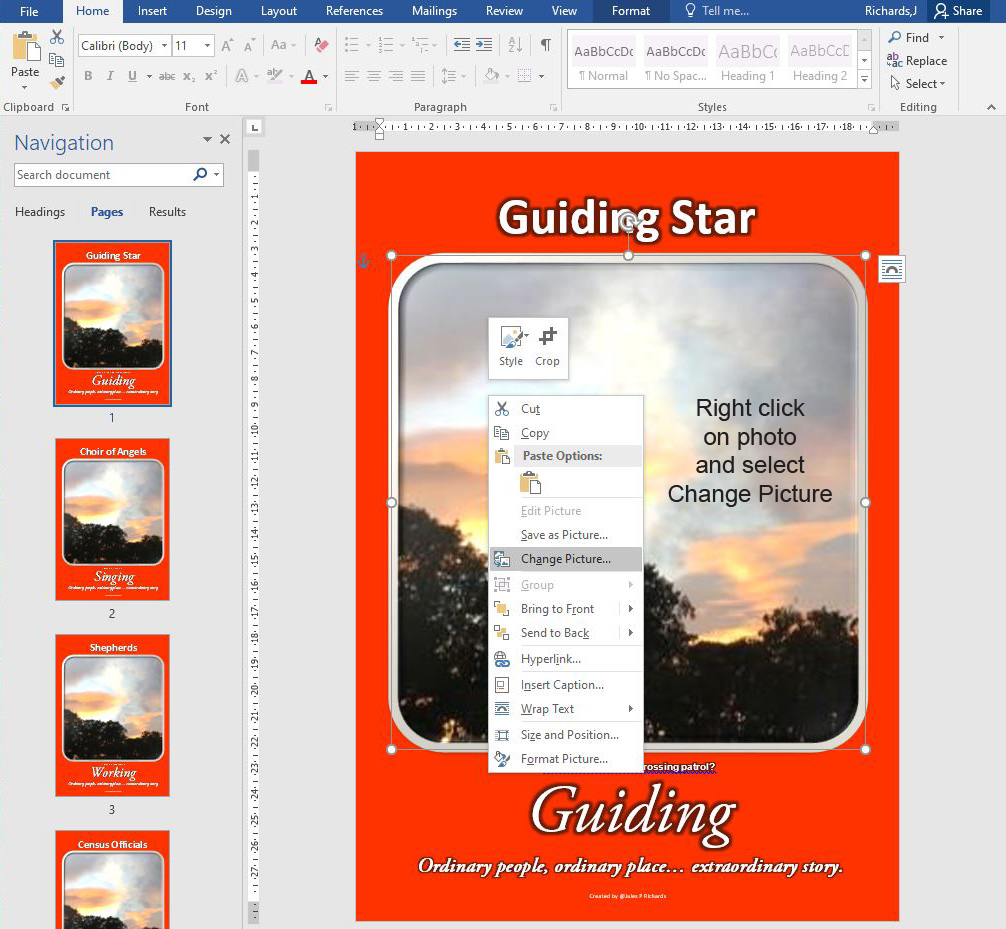Choose Change Picture from the context menu
The width and height of the screenshot is (1006, 929).
(x=565, y=559)
